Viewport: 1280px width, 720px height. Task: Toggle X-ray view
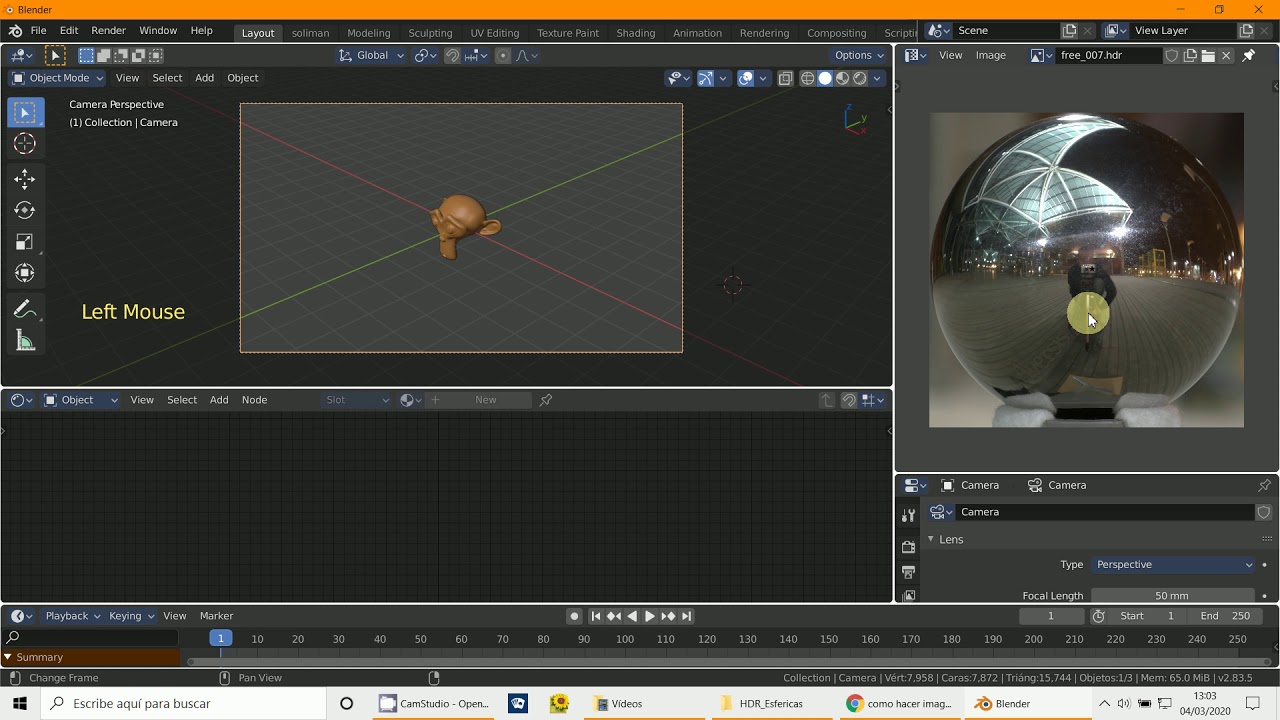pyautogui.click(x=786, y=78)
